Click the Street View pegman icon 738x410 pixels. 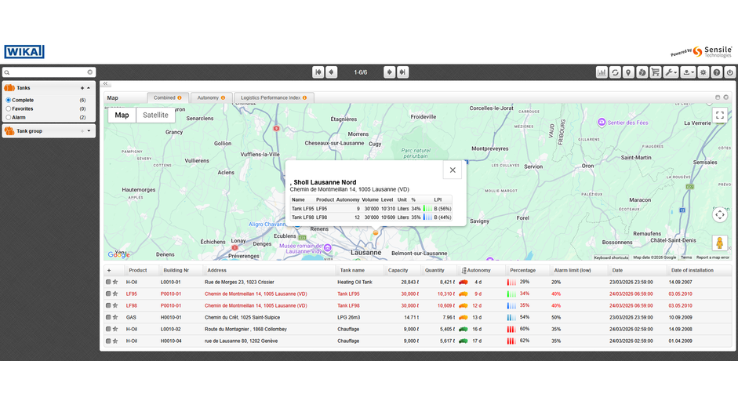pyautogui.click(x=720, y=243)
